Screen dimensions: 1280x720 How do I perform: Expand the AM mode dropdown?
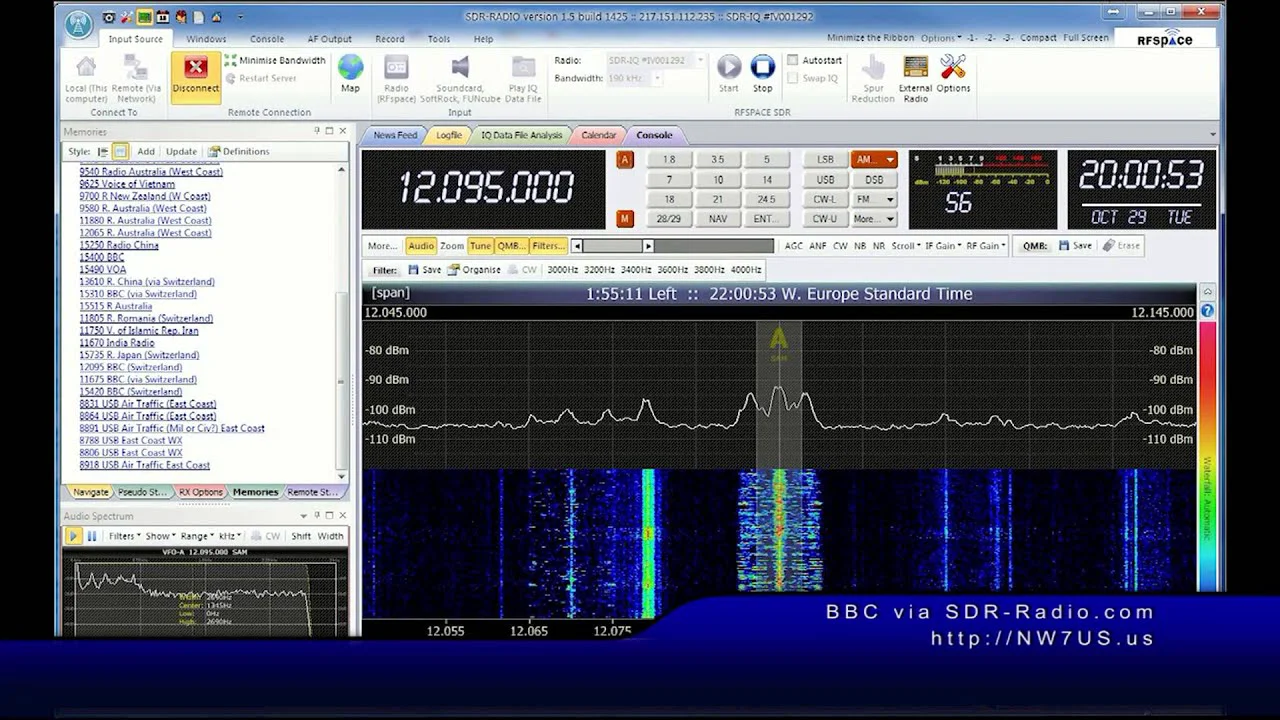tap(890, 160)
